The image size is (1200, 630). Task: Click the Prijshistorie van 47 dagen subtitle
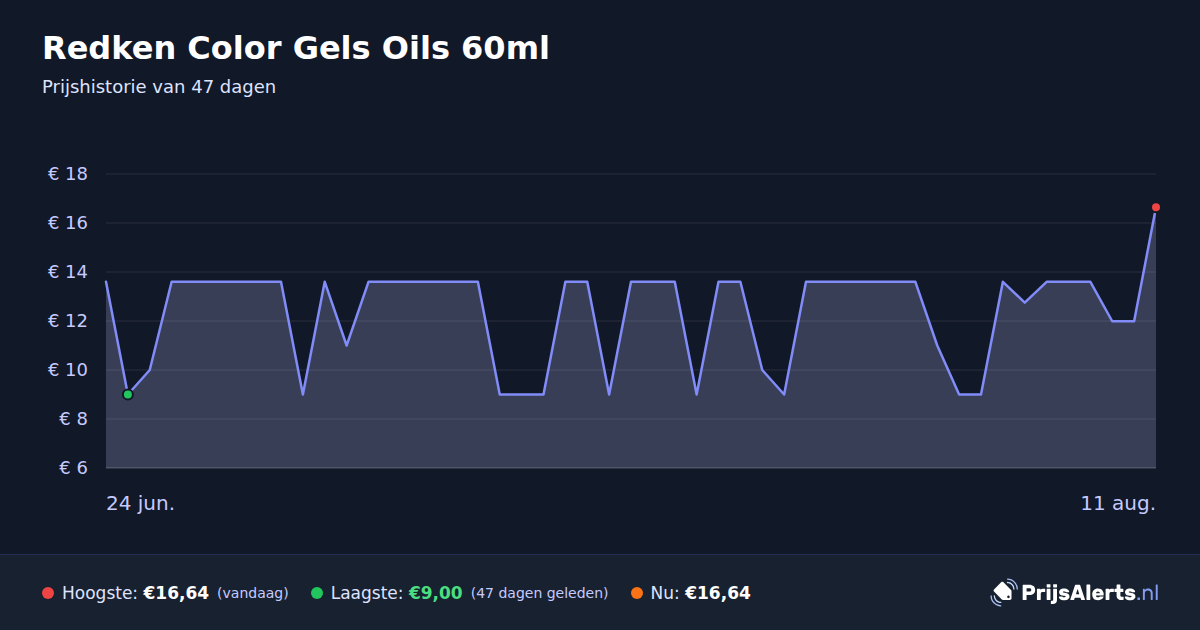pyautogui.click(x=159, y=87)
